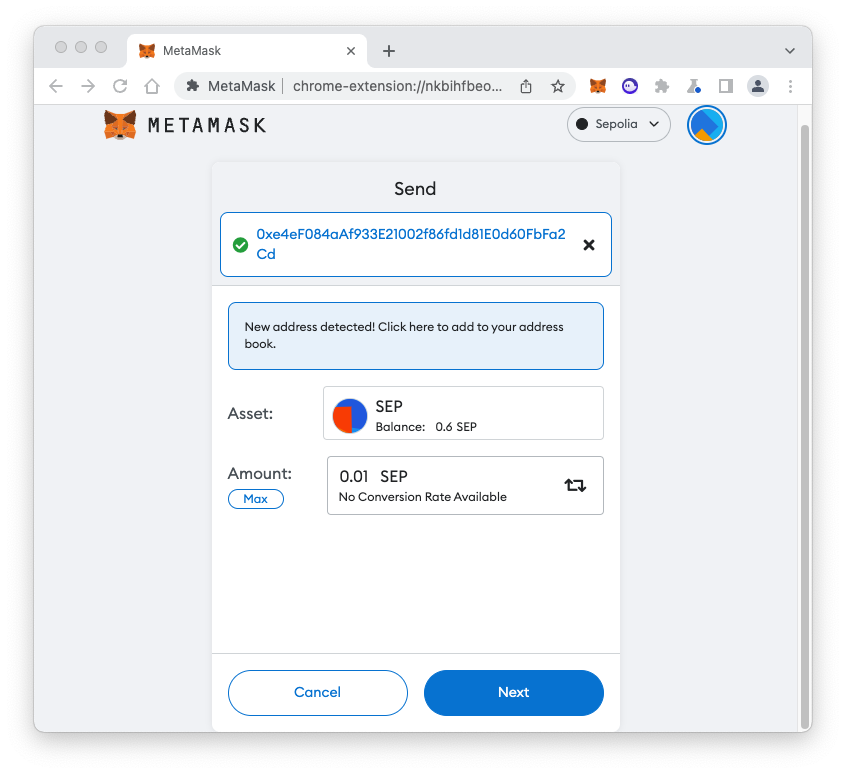Open a new browser tab

click(389, 51)
